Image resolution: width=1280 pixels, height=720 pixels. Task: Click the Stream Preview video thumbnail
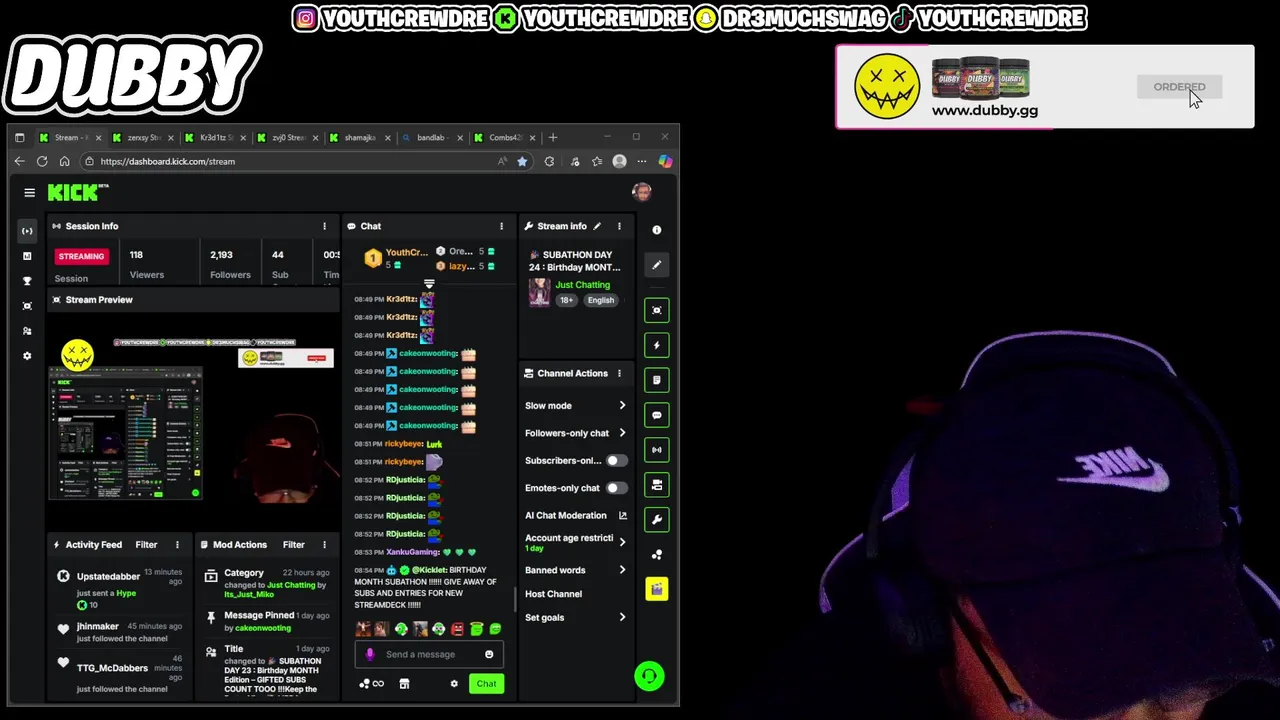point(193,421)
